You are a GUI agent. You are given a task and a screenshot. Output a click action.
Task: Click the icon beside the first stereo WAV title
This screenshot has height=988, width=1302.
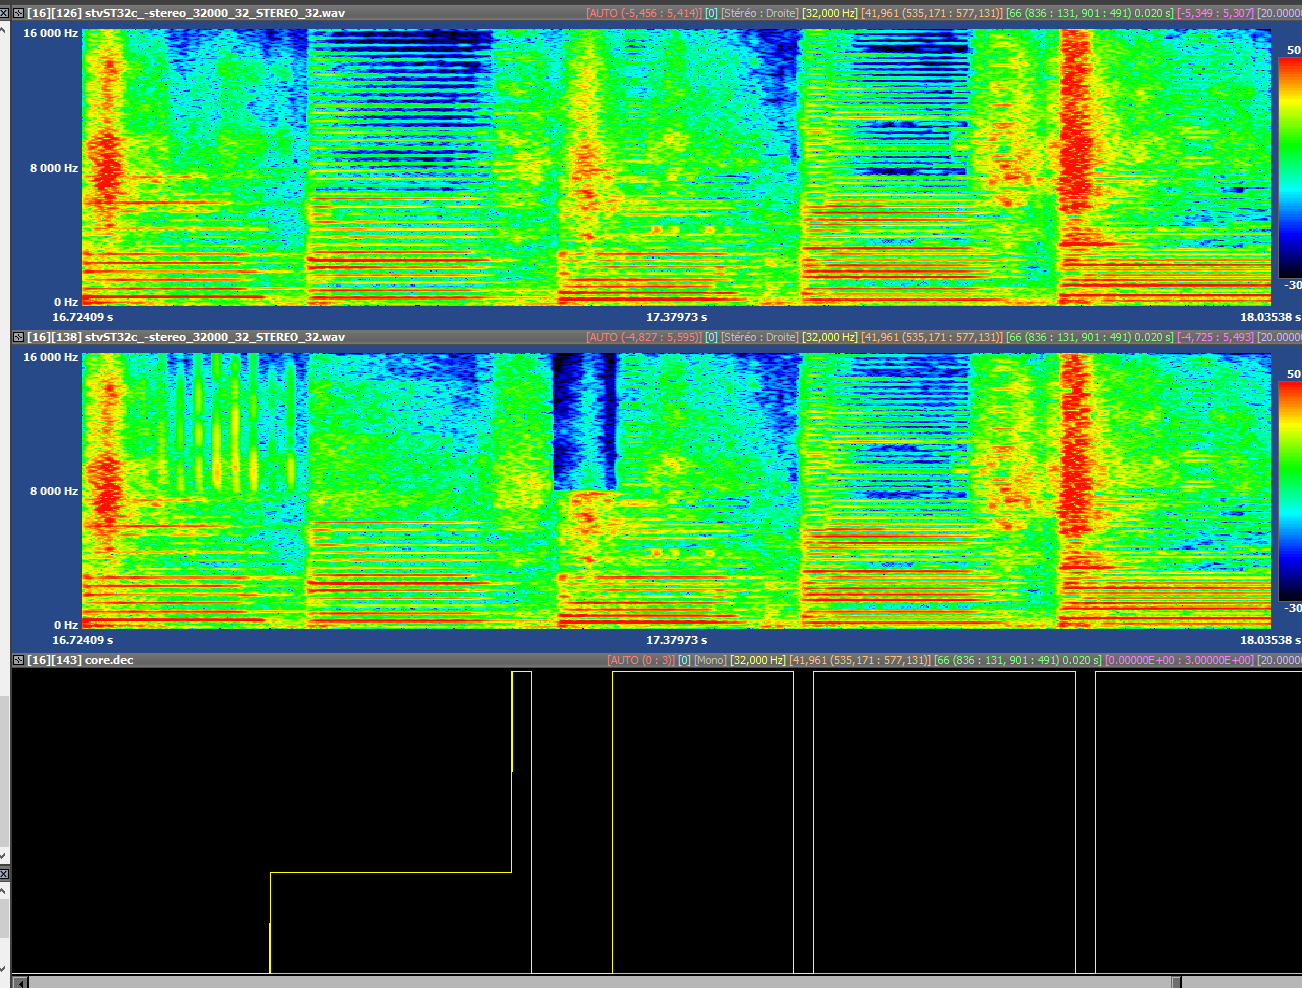18,13
